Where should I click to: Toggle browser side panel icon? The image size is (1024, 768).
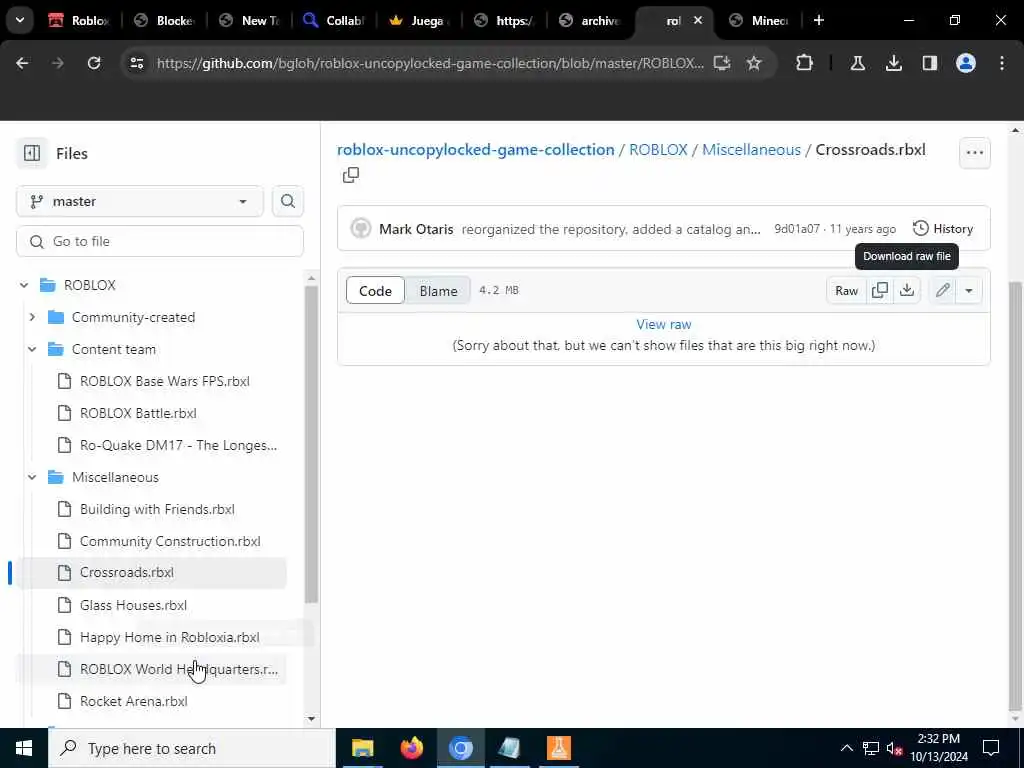tap(929, 63)
